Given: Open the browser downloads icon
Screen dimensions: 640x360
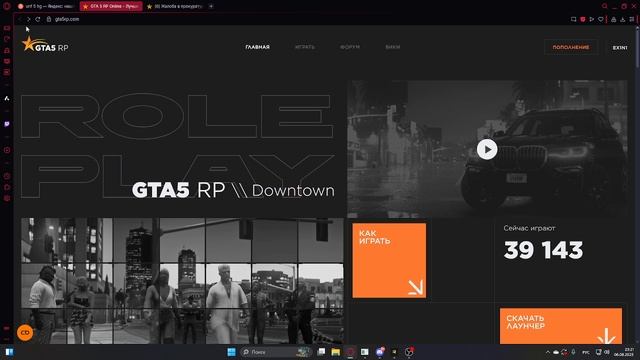Looking at the screenshot, I should [622, 19].
